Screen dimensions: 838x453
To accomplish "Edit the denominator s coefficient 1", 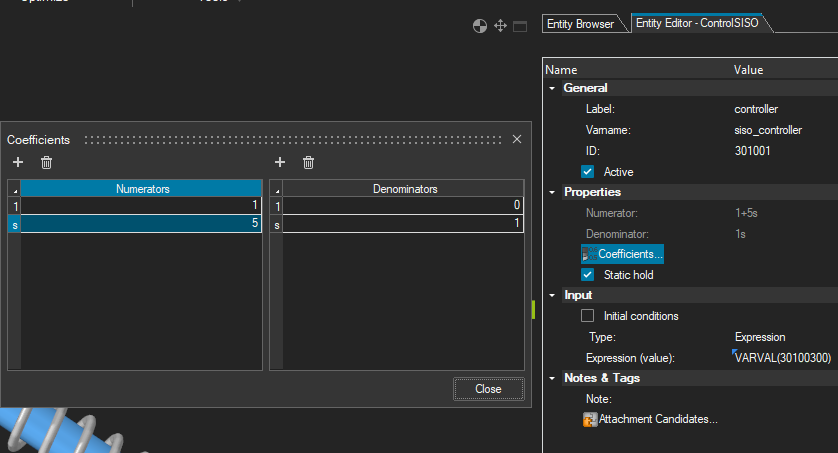I will pyautogui.click(x=403, y=223).
